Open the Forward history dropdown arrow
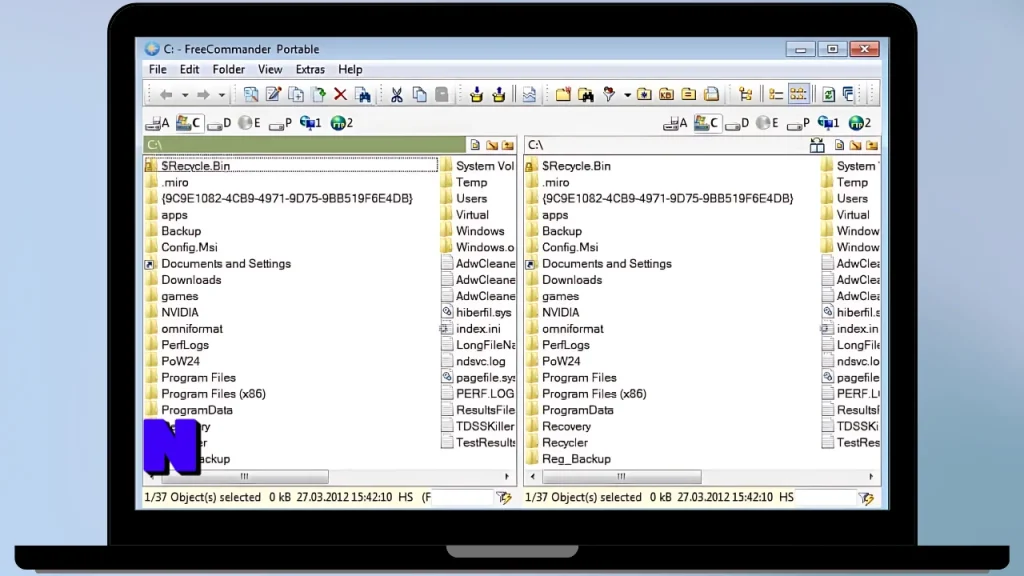 click(x=221, y=95)
